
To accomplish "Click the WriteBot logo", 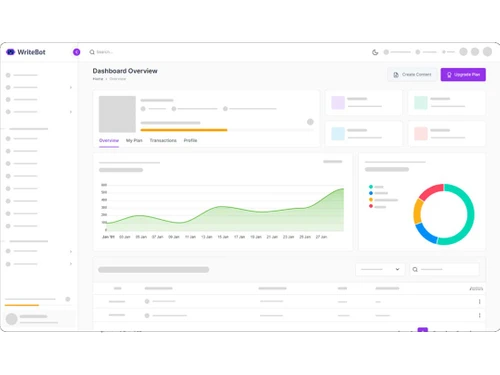I will (x=26, y=52).
